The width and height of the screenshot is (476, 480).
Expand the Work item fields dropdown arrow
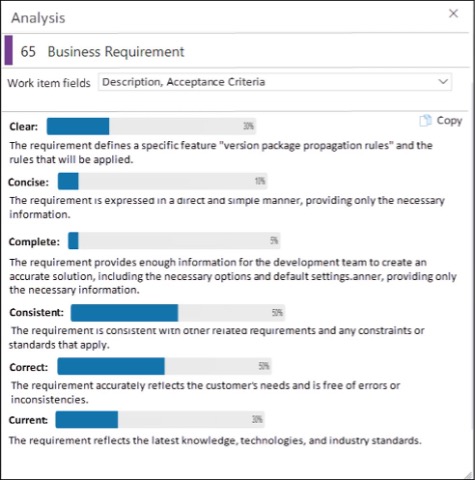(x=443, y=82)
